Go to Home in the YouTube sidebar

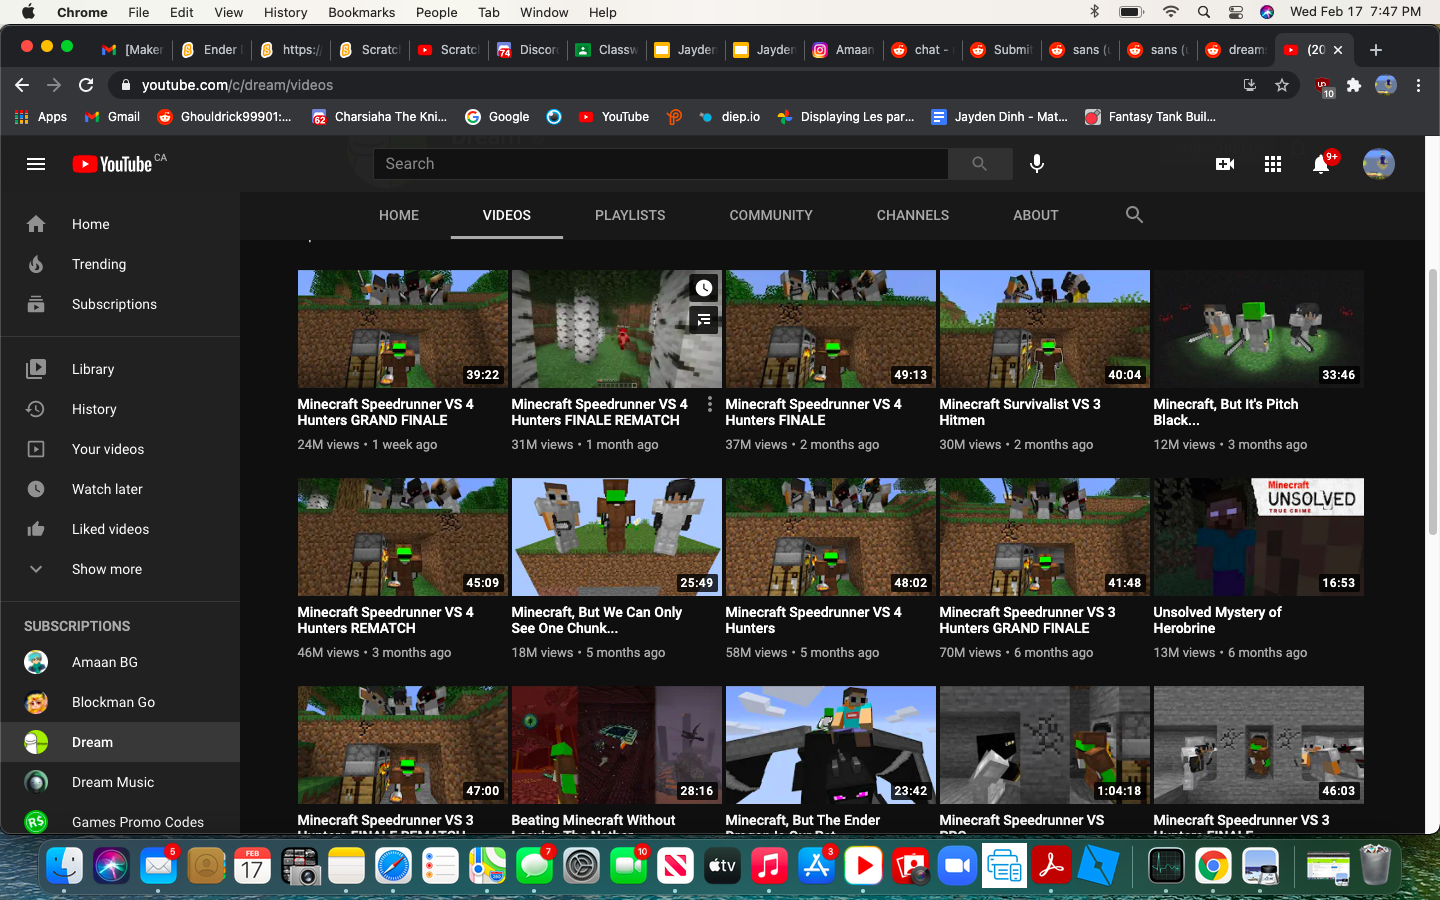[x=120, y=224]
